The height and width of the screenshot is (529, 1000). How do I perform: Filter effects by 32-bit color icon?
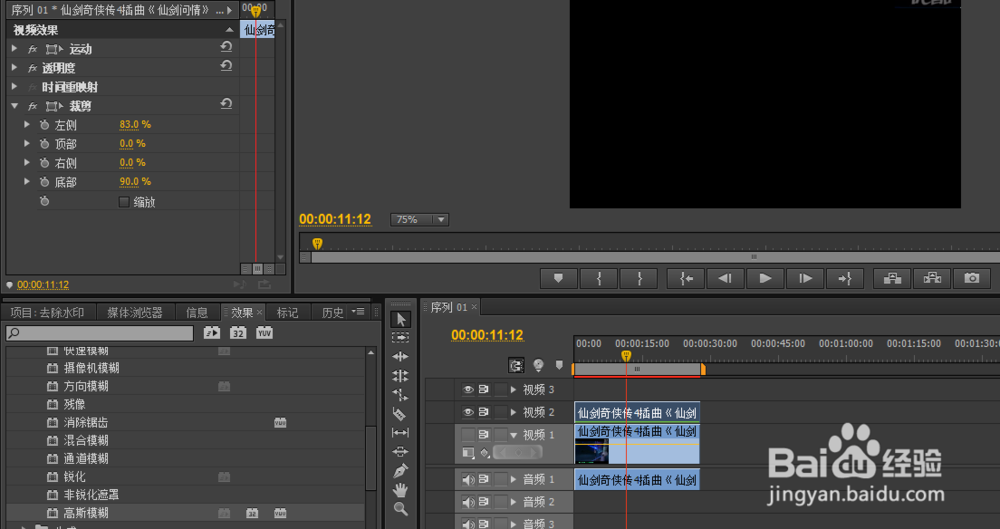(238, 332)
